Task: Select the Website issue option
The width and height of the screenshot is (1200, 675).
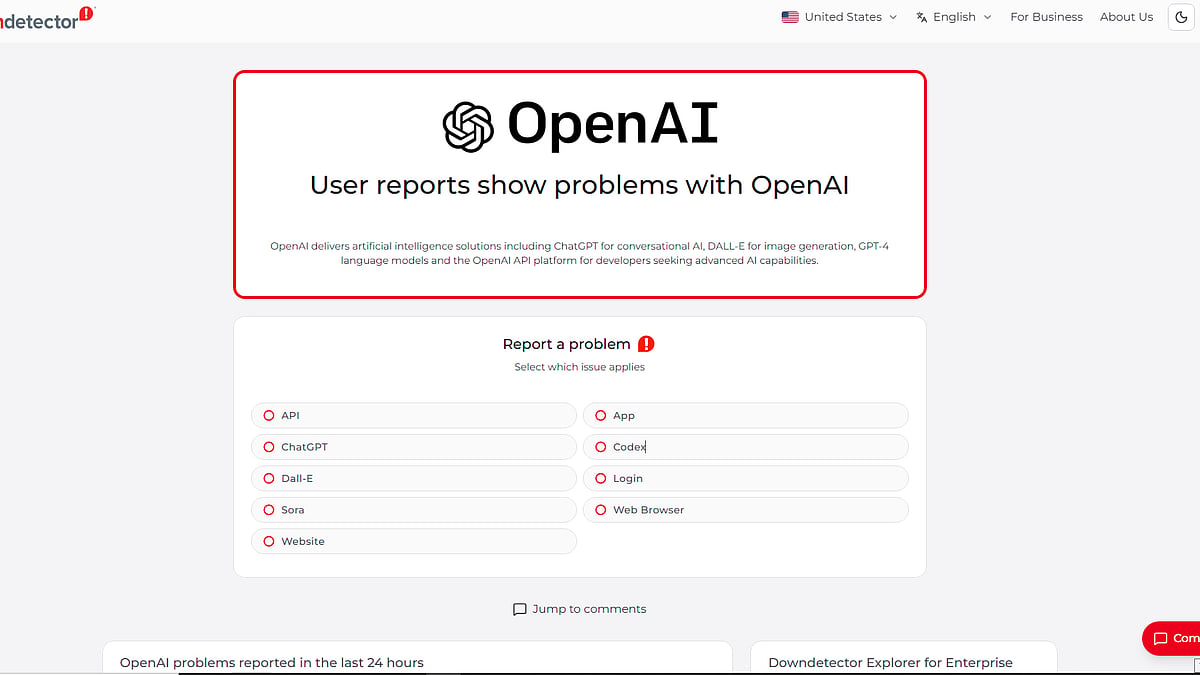Action: 414,541
